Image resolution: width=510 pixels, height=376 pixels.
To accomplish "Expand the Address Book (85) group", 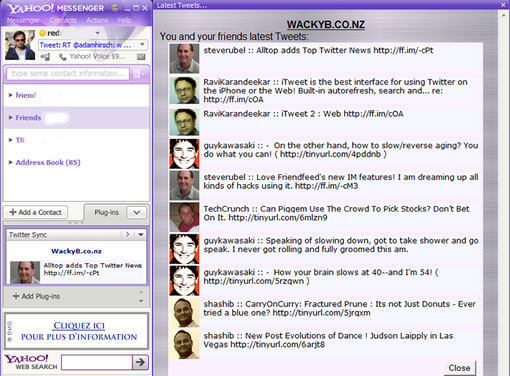I will point(11,162).
